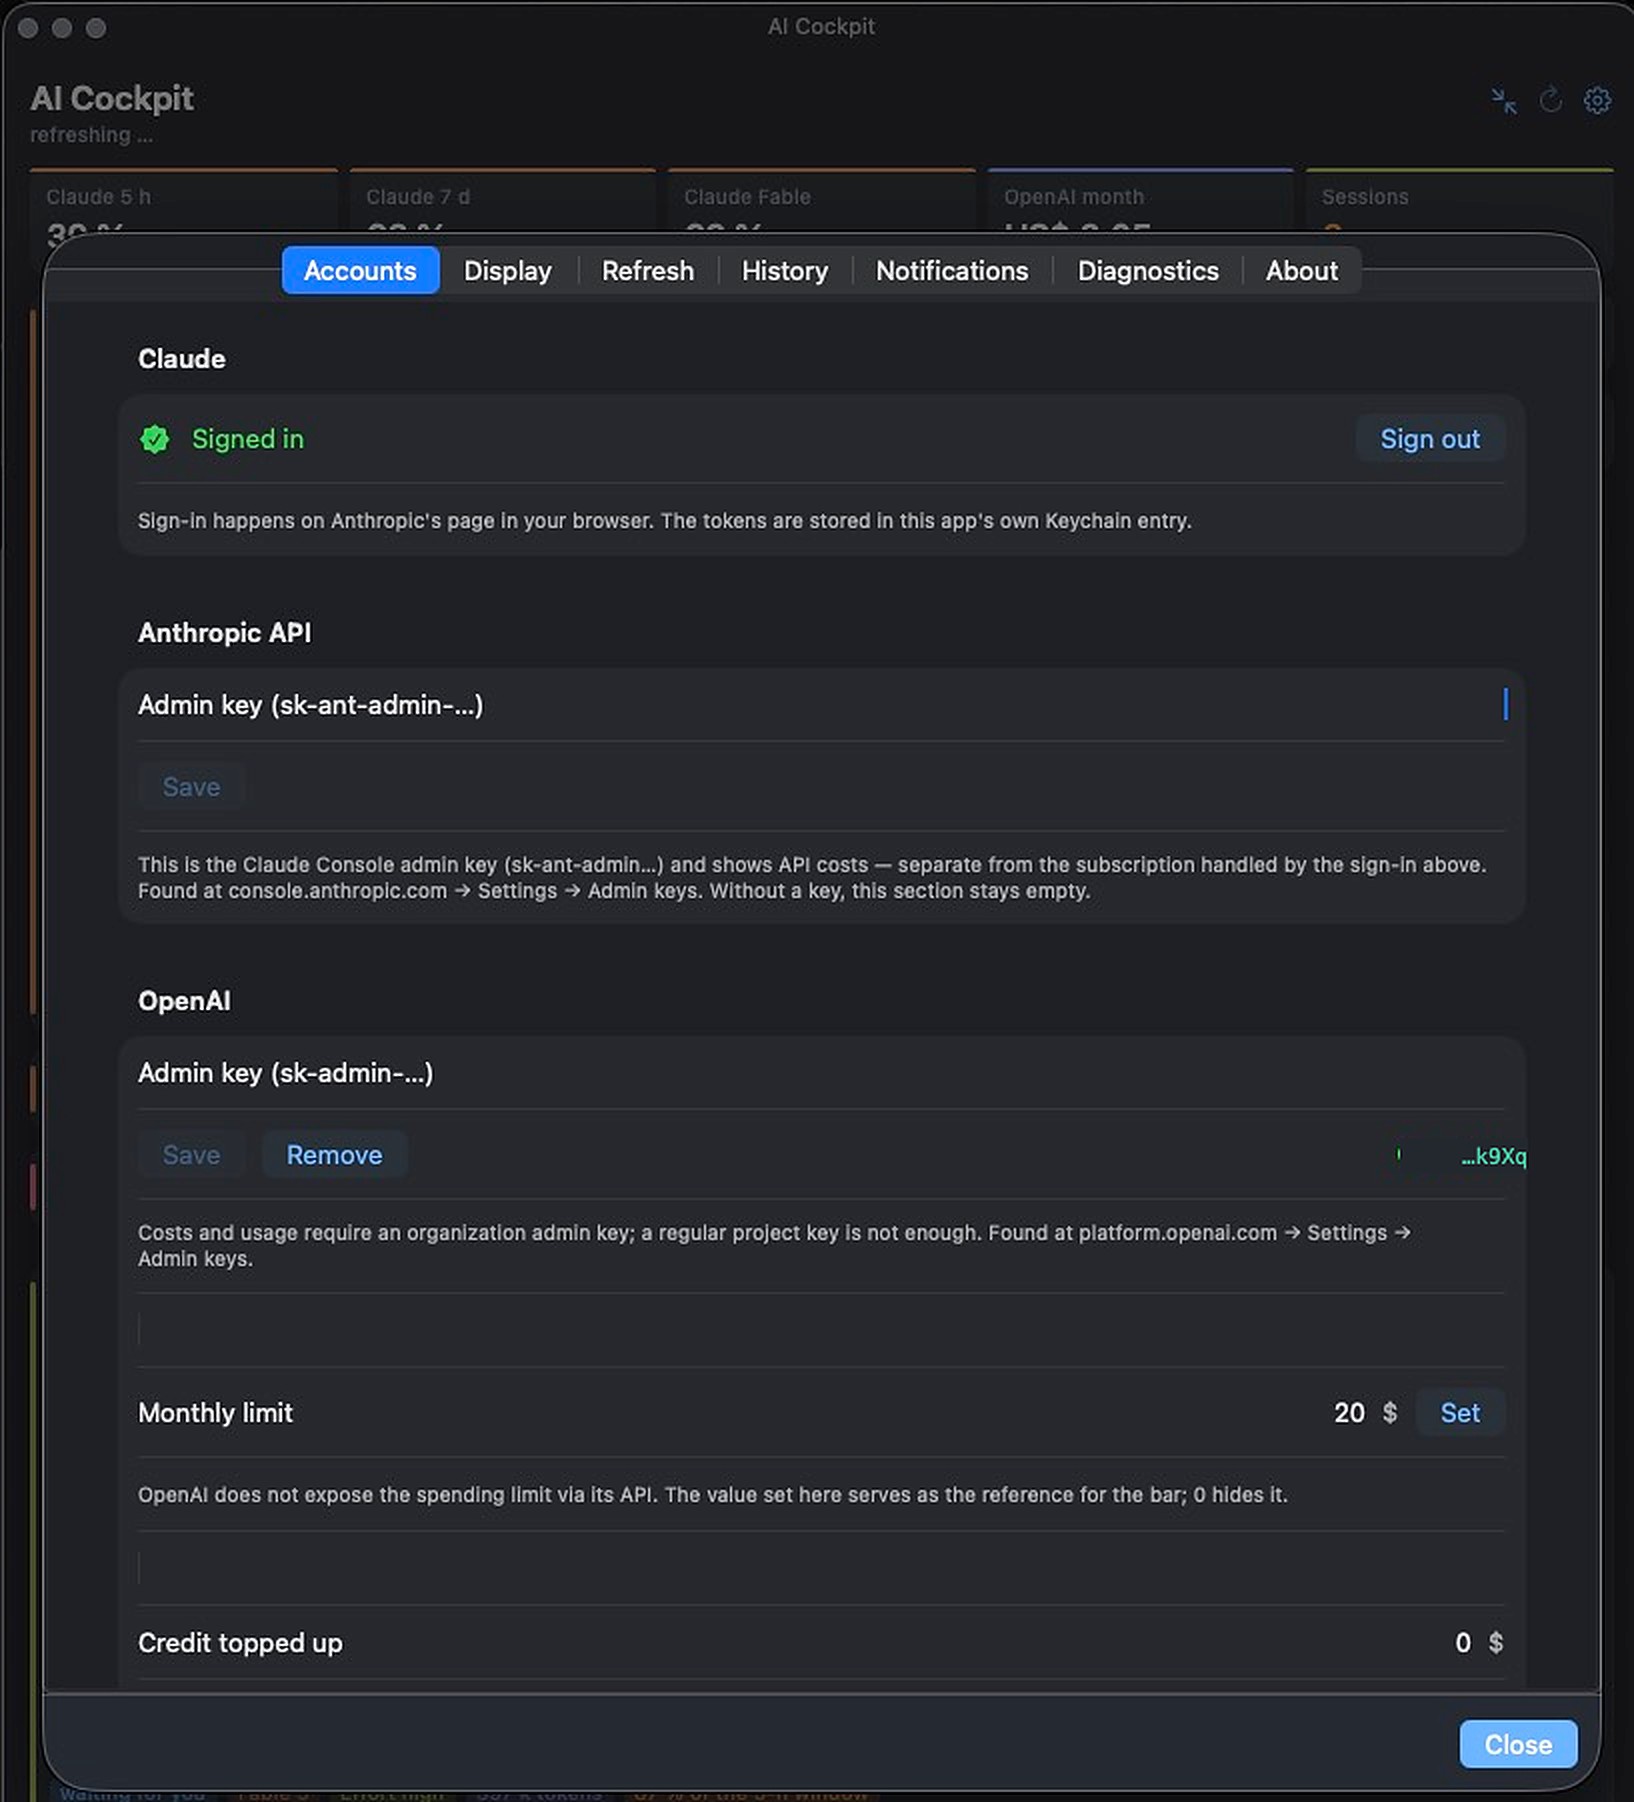Viewport: 1634px width, 1802px height.
Task: Save the Anthropic API admin key
Action: click(191, 787)
